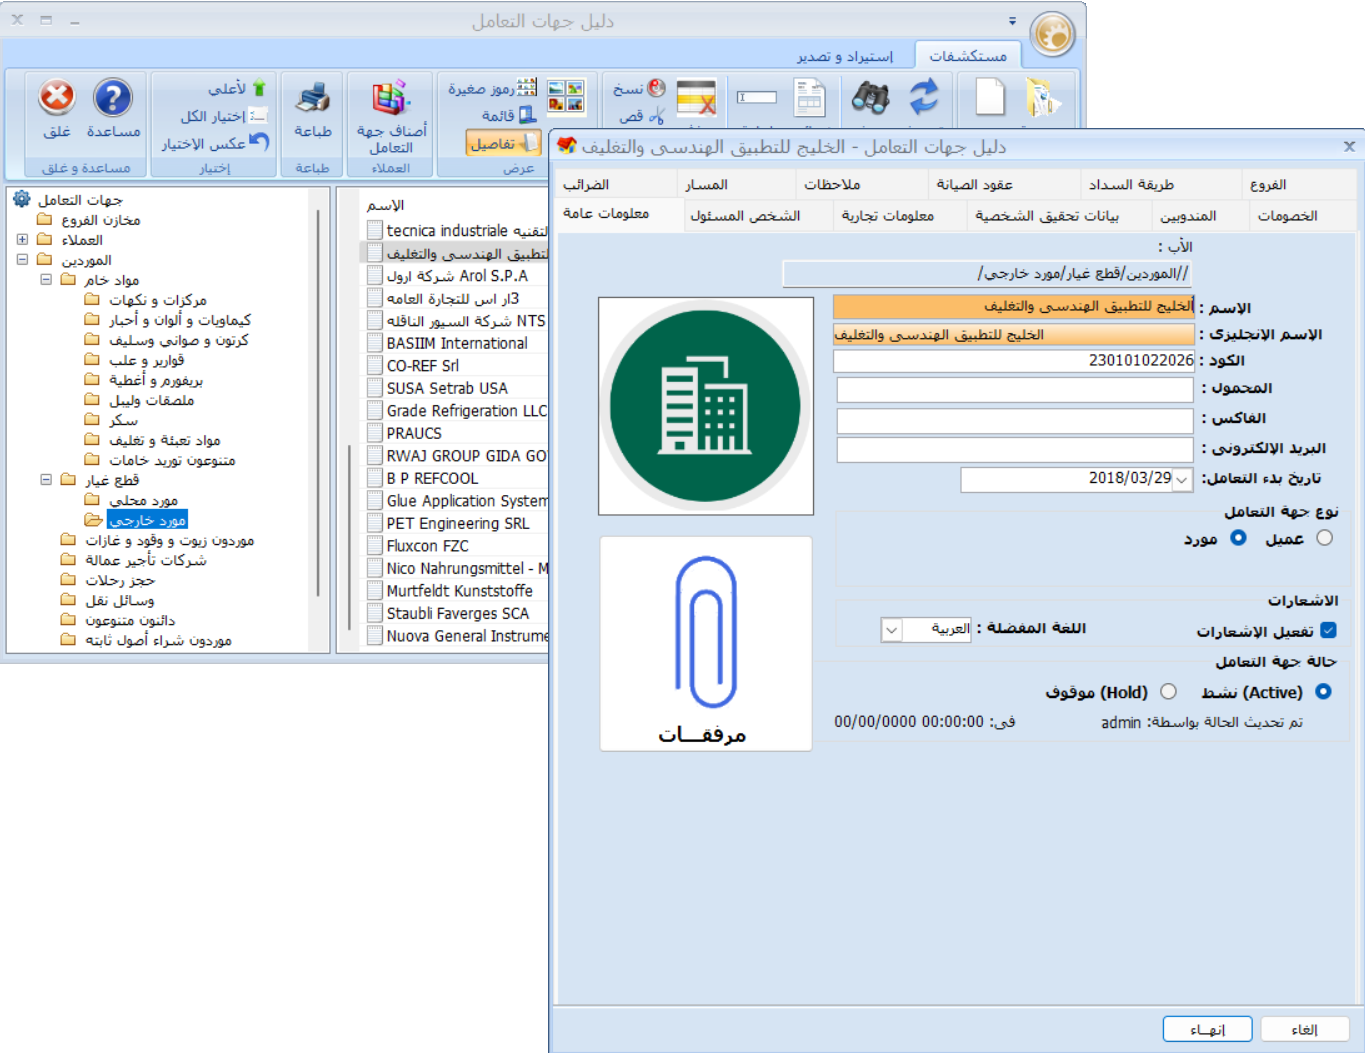
Task: Click the rename text field icon
Action: coord(757,97)
